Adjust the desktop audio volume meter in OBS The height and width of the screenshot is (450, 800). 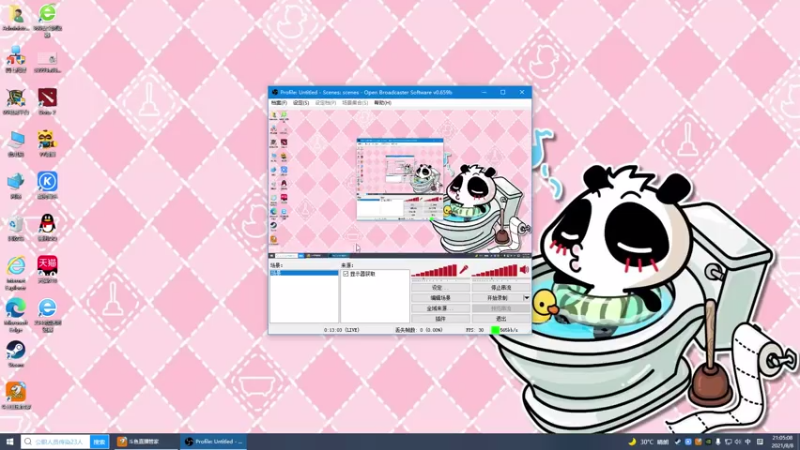(494, 271)
